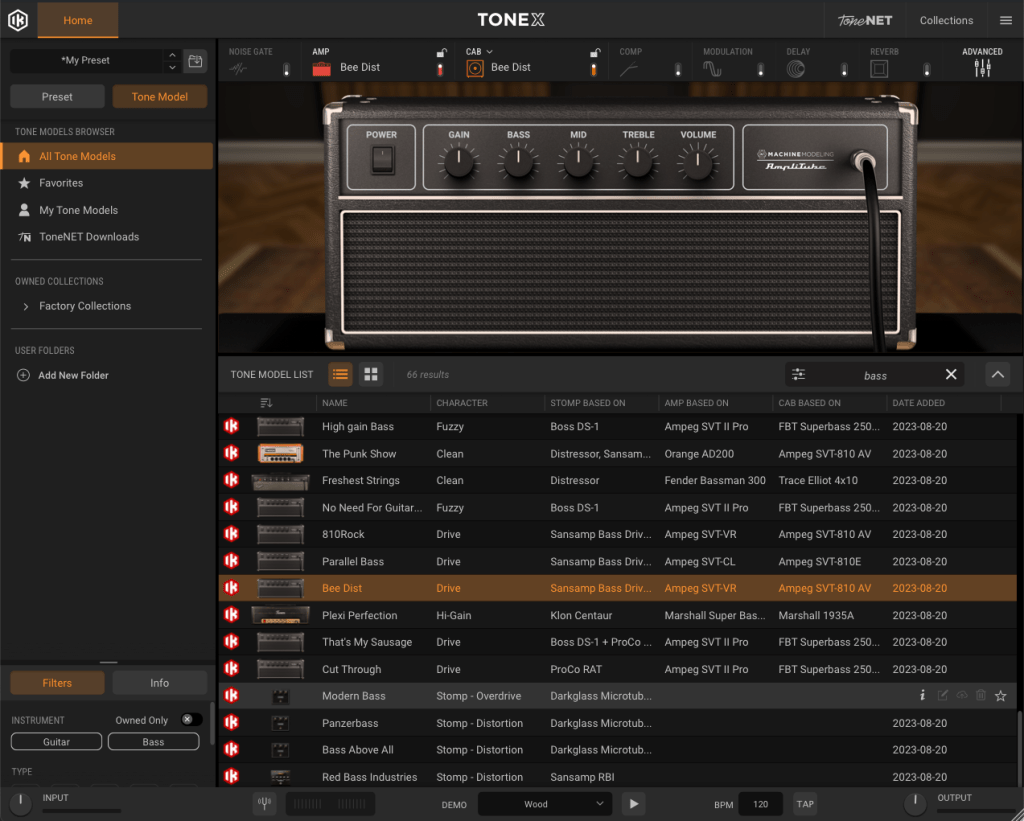Toggle the amp POWER switch

381,158
